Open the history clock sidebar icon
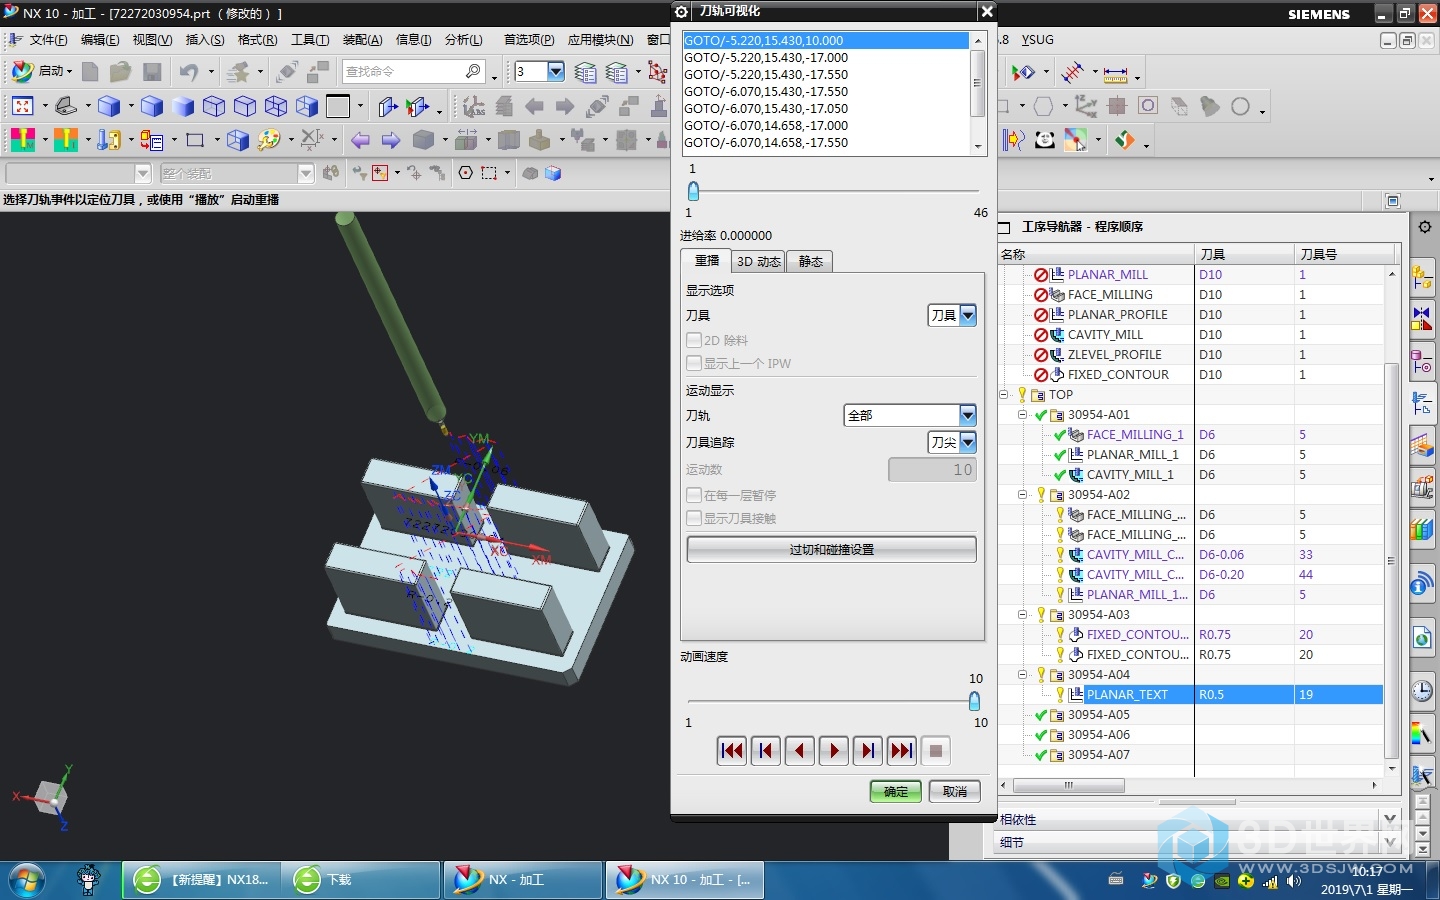 click(1422, 690)
